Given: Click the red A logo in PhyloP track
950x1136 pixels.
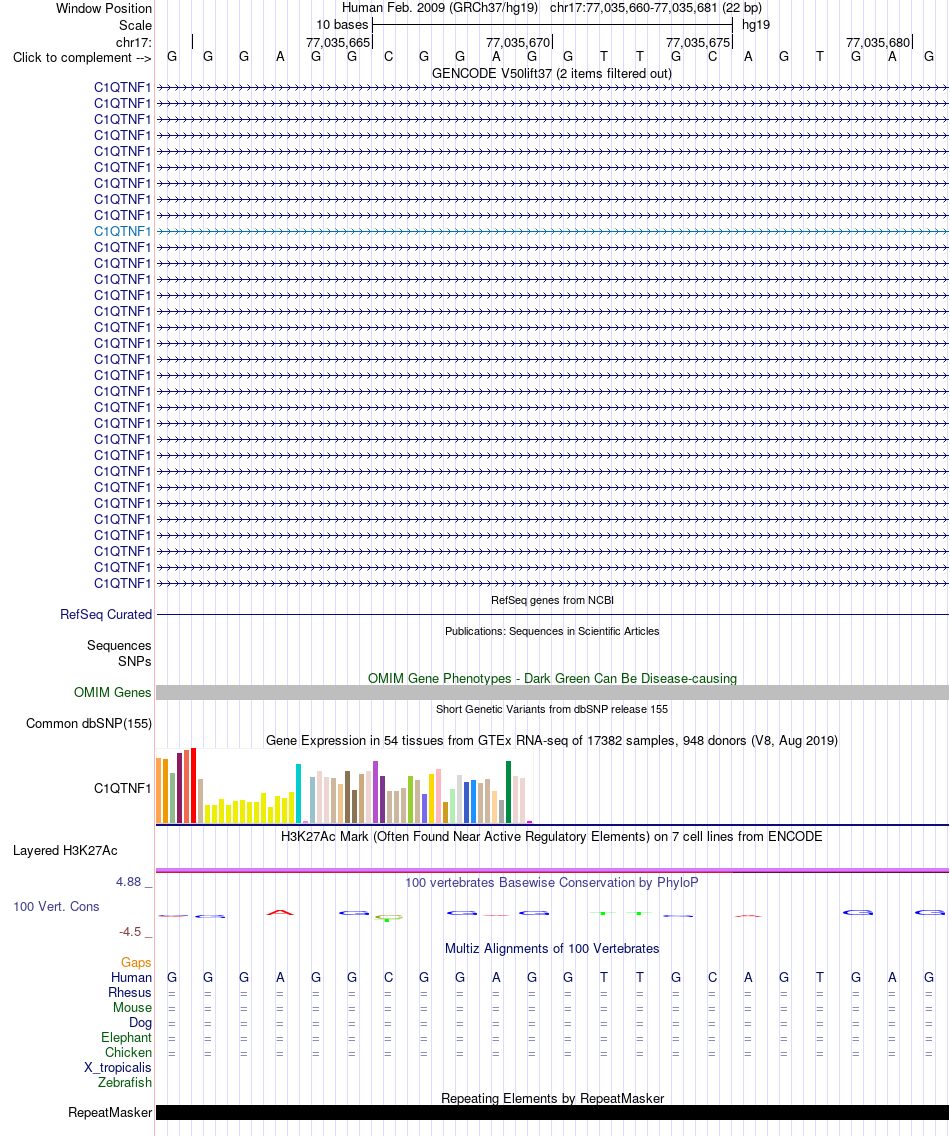Looking at the screenshot, I should (280, 912).
